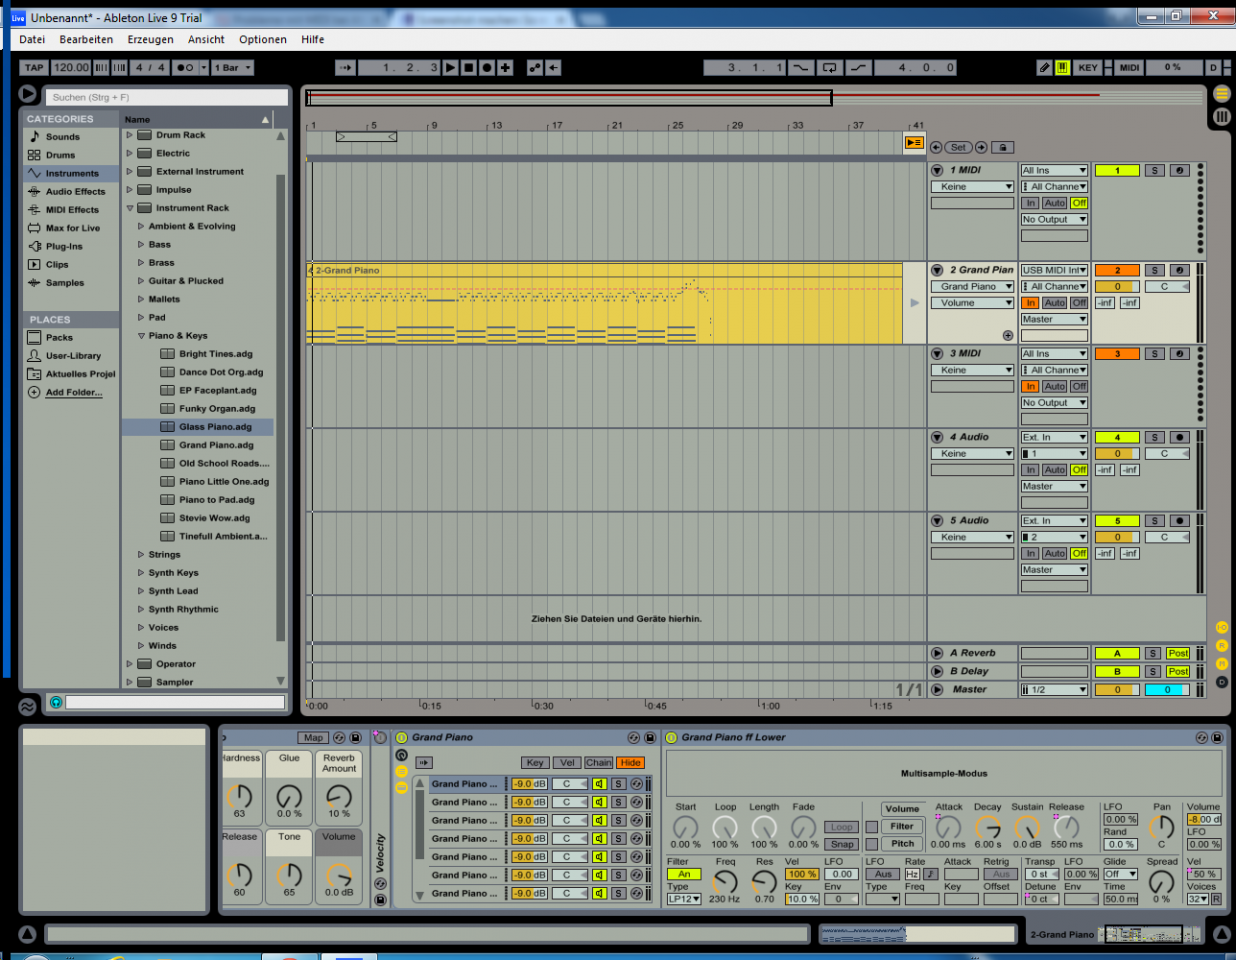Viewport: 1236px width, 960px height.
Task: Lock automation envelopes with the lock icon
Action: [x=1002, y=147]
